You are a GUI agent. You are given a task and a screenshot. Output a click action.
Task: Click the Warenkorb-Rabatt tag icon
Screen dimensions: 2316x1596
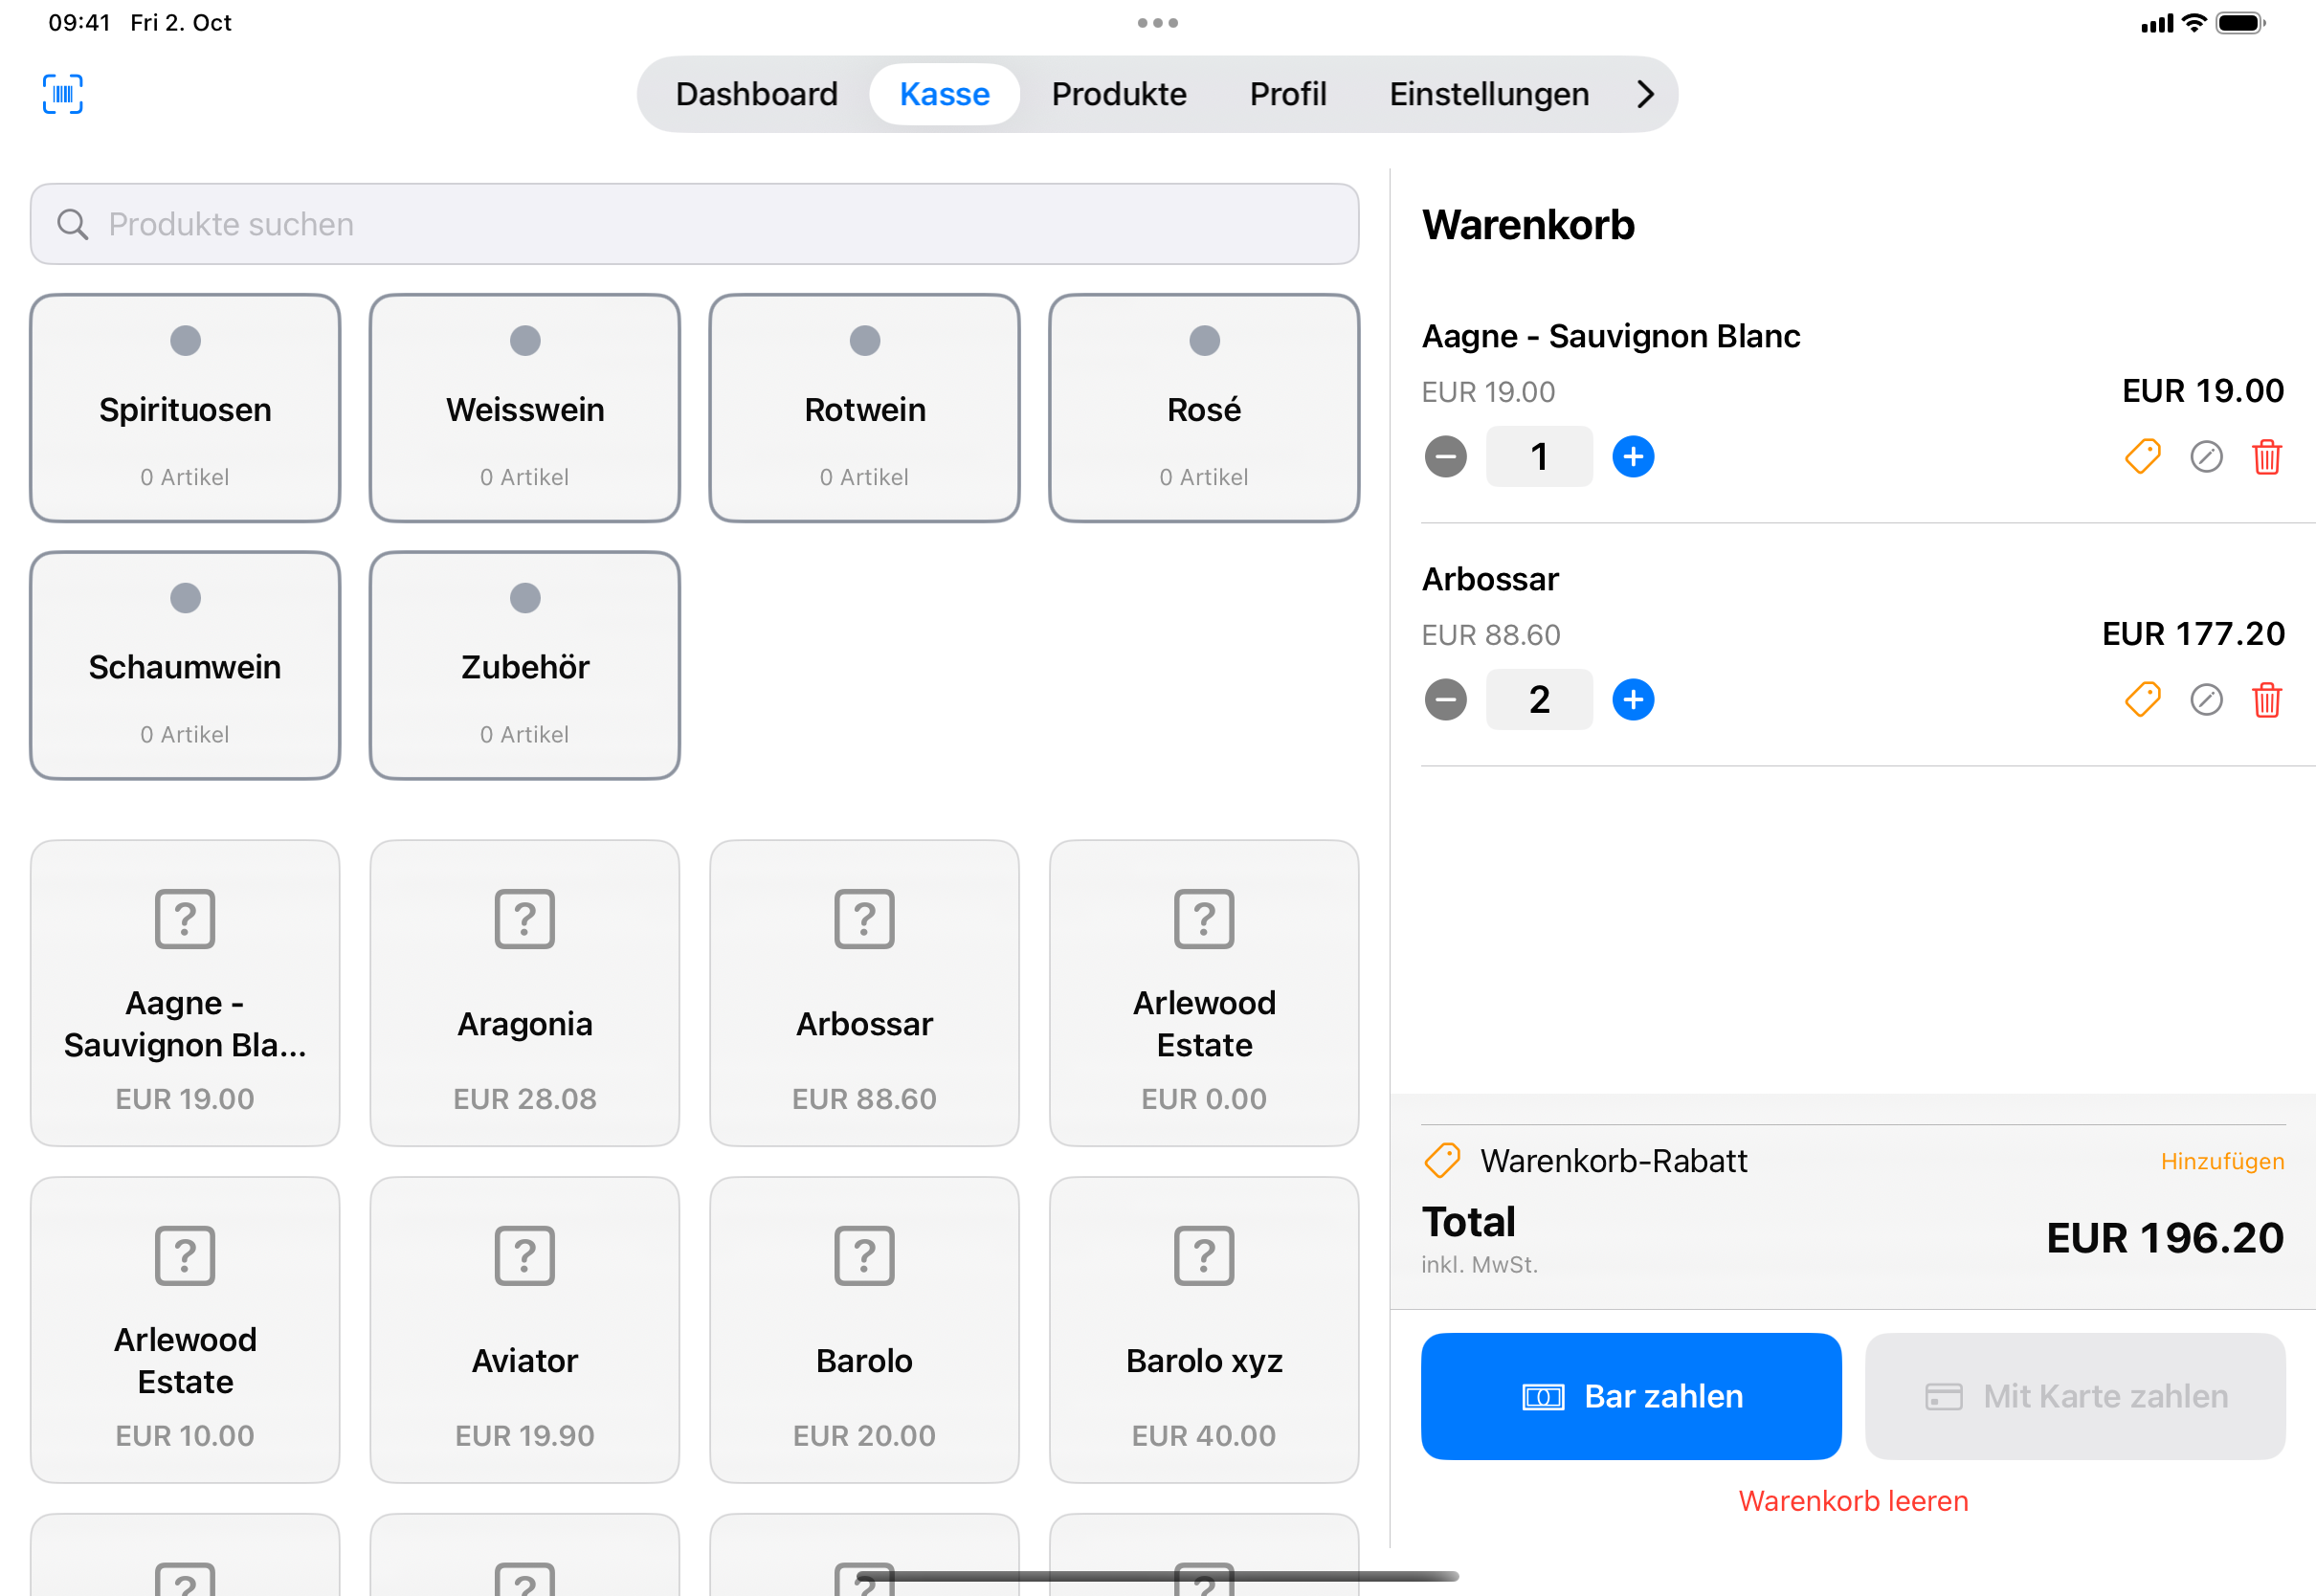(1442, 1161)
